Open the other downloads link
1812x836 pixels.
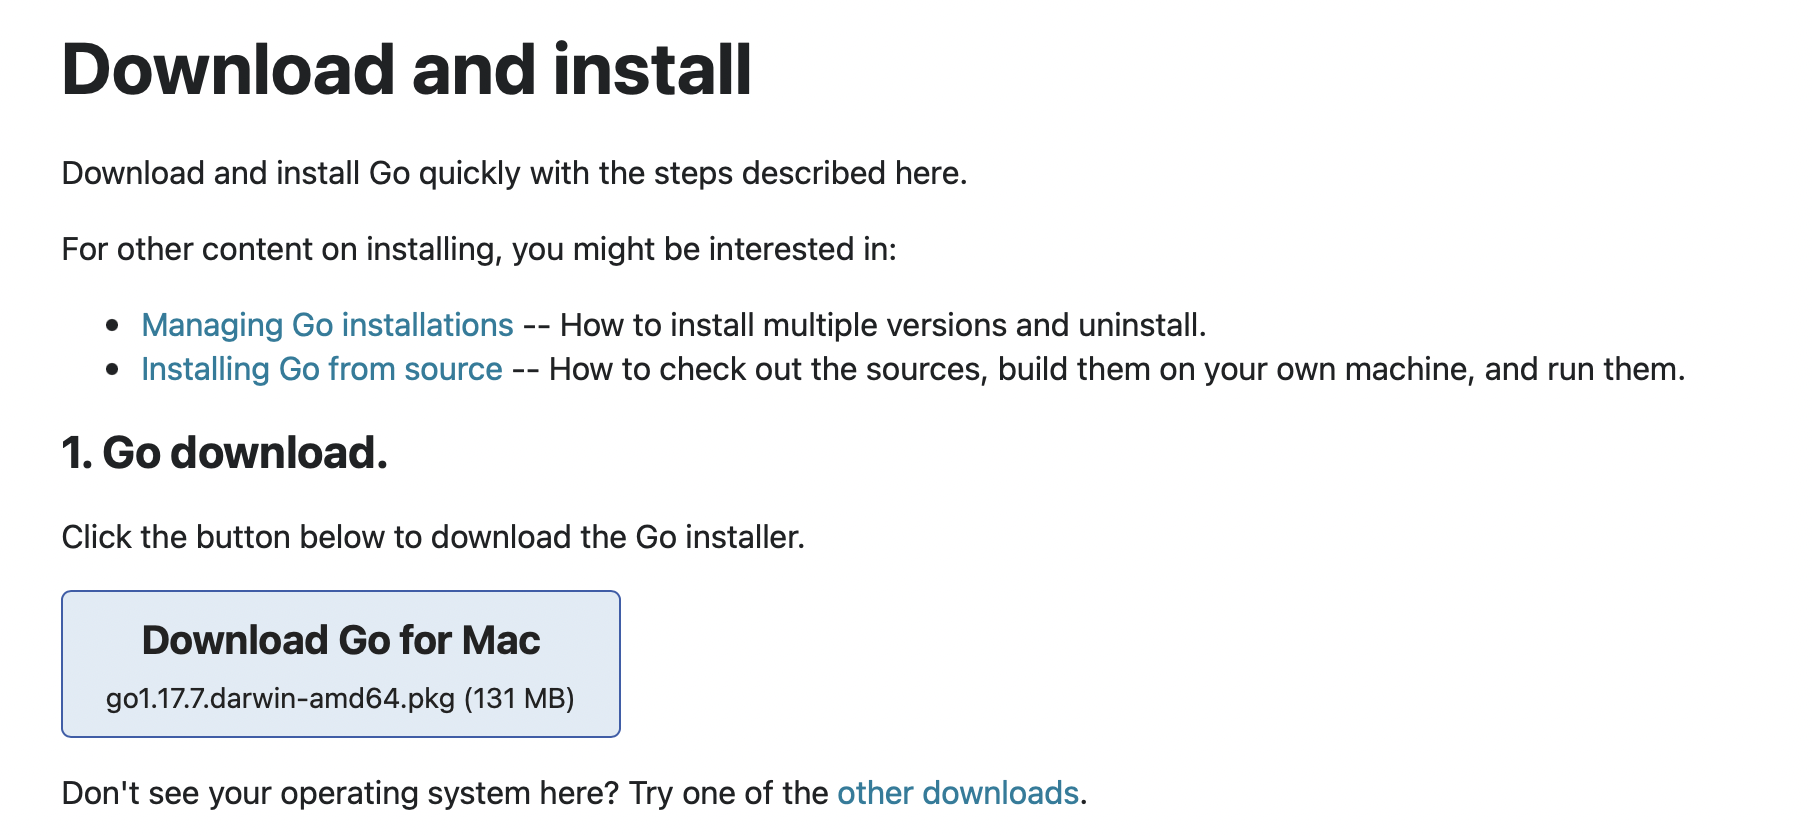click(x=957, y=793)
